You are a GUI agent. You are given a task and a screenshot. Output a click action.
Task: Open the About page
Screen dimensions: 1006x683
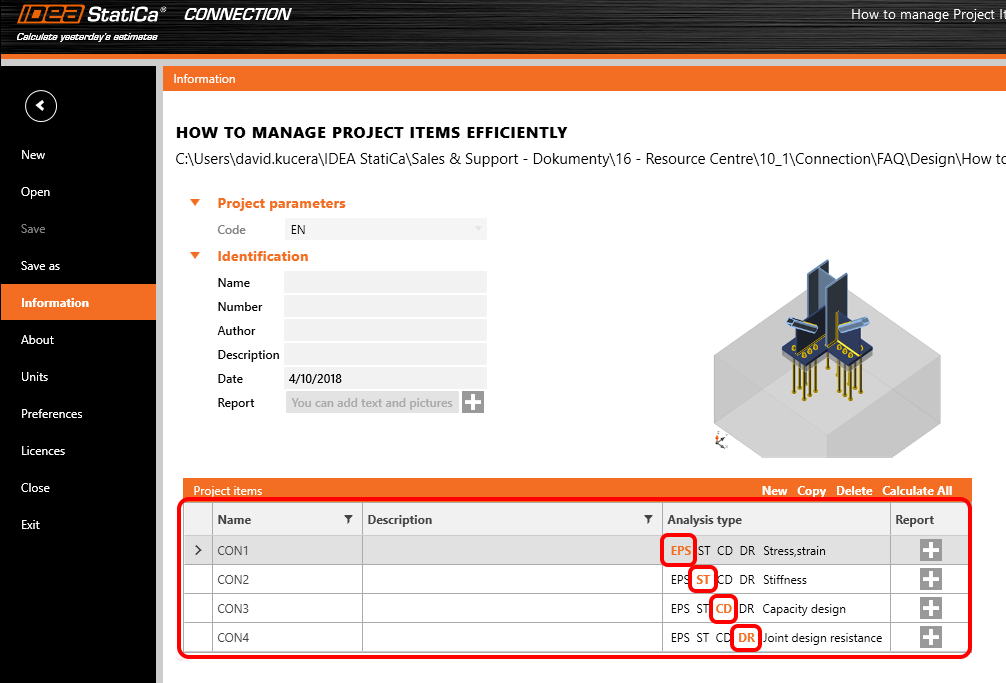pos(37,339)
